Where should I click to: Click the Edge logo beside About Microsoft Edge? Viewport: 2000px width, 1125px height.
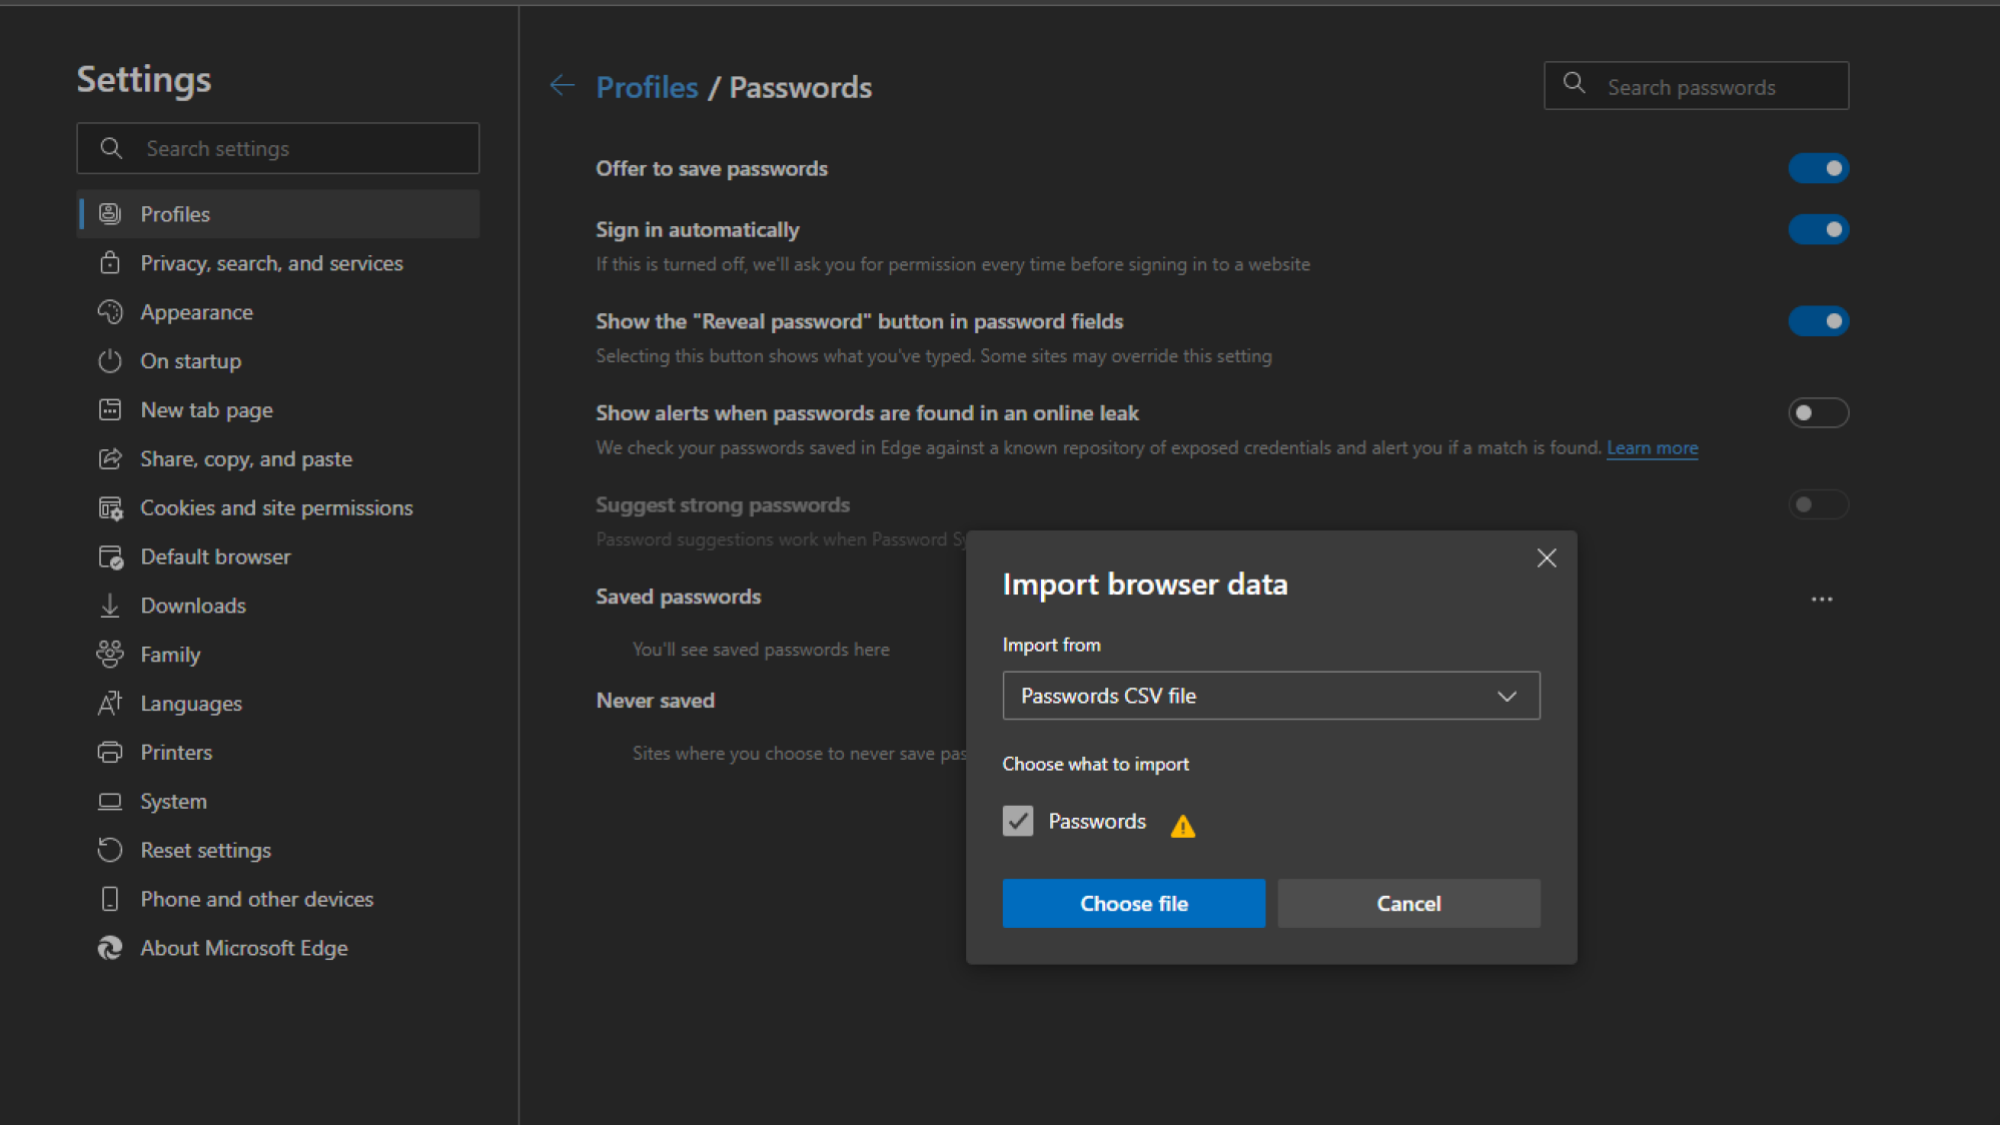click(x=110, y=948)
